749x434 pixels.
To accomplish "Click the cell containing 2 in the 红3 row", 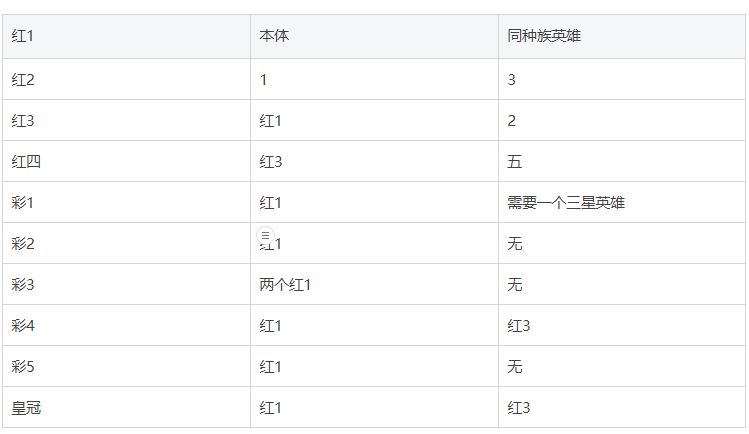I will [512, 121].
